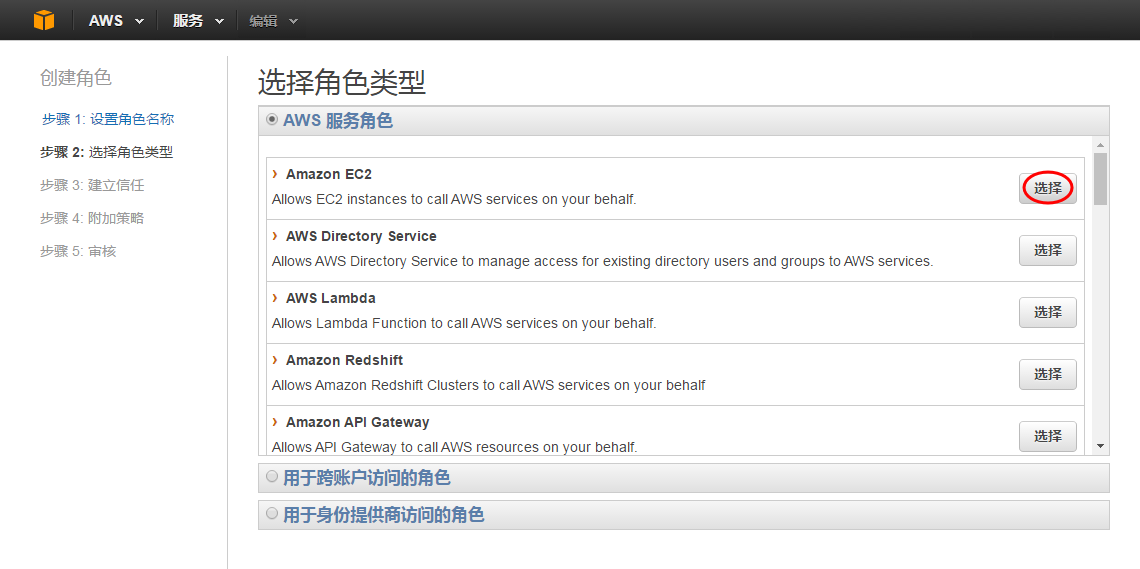Select 用于身份提供商访问的角色 radio option
This screenshot has height=569, width=1140.
point(272,514)
